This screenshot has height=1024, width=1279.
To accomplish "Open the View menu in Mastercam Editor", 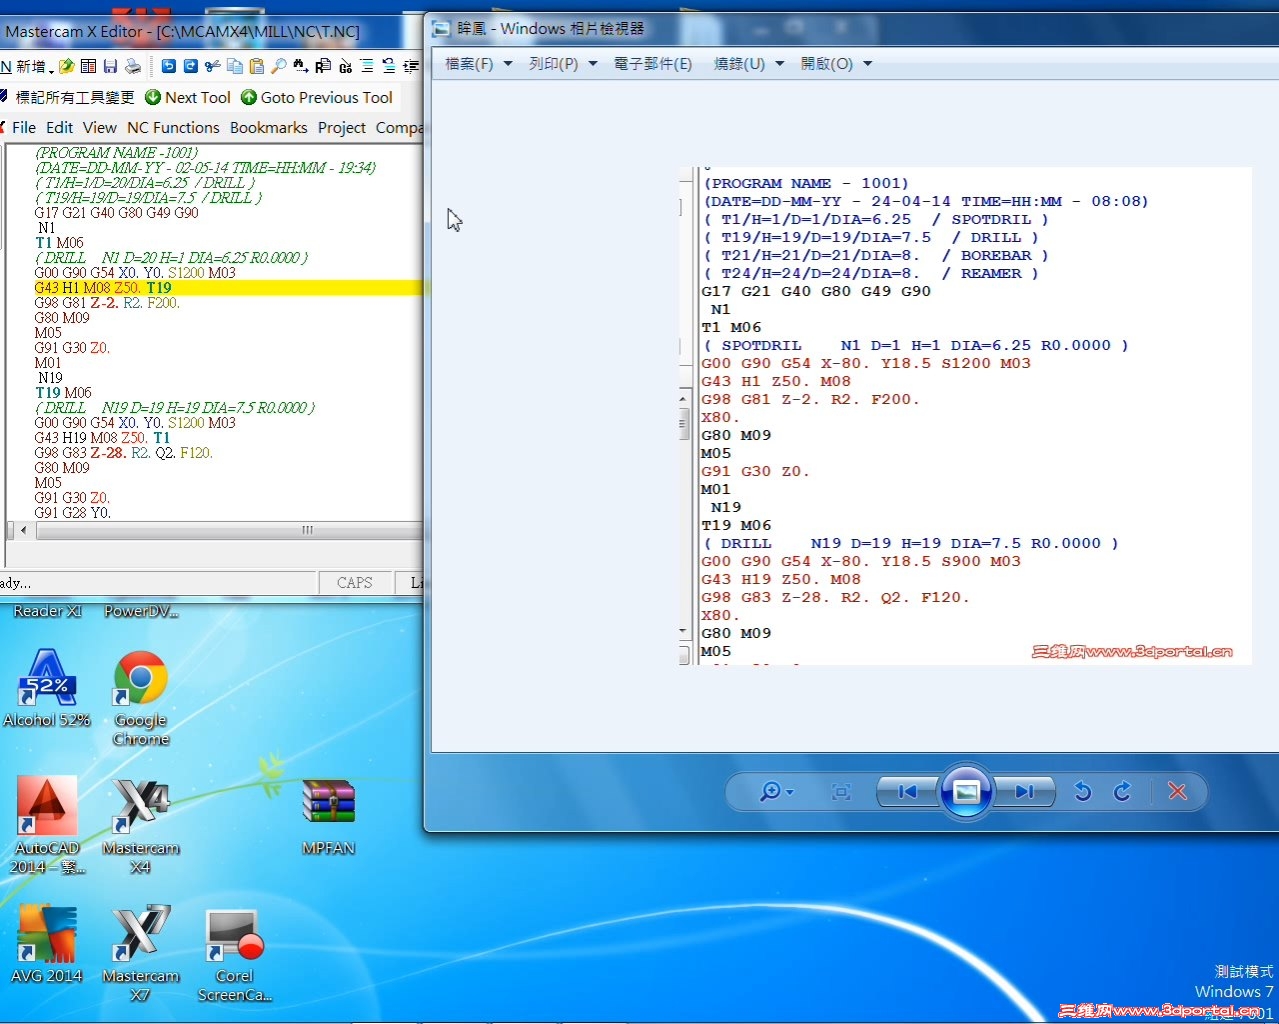I will pyautogui.click(x=99, y=127).
